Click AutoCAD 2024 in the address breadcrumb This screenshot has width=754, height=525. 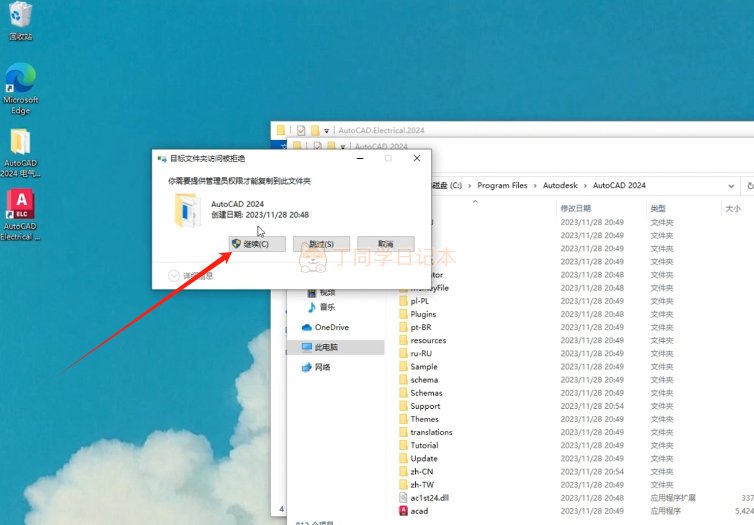pyautogui.click(x=619, y=186)
